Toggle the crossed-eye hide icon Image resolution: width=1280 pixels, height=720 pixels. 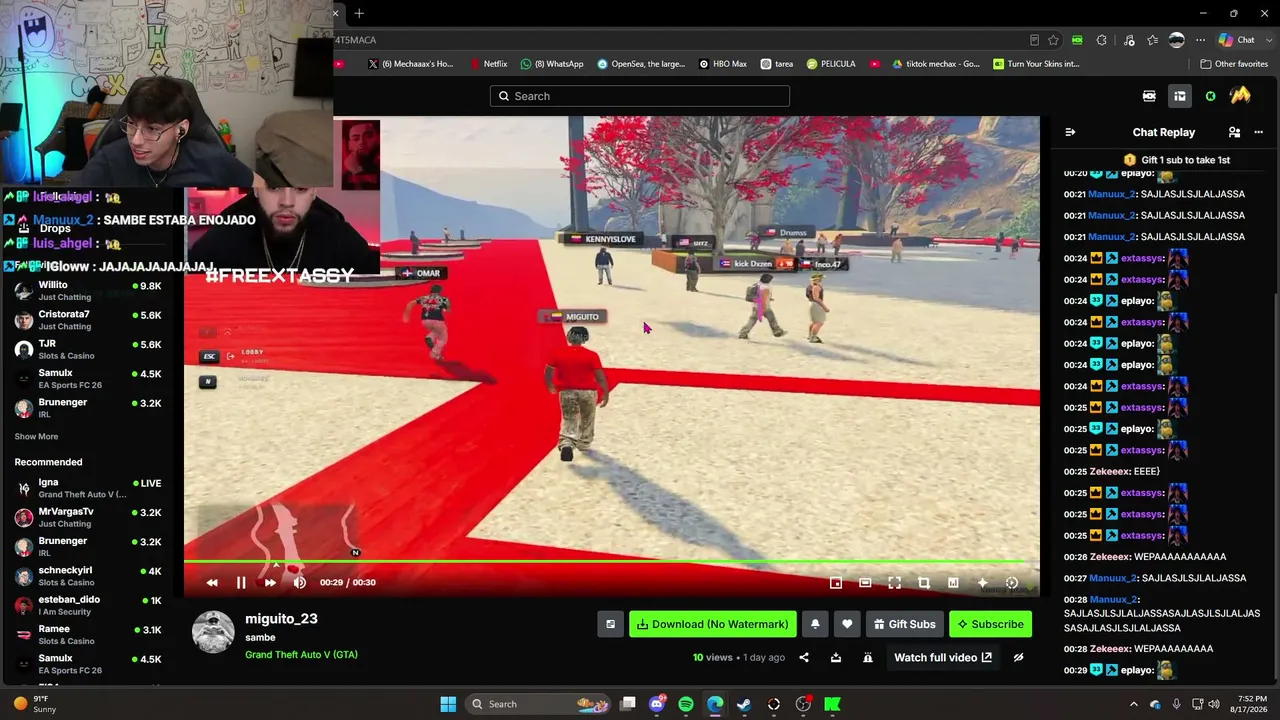point(1018,657)
